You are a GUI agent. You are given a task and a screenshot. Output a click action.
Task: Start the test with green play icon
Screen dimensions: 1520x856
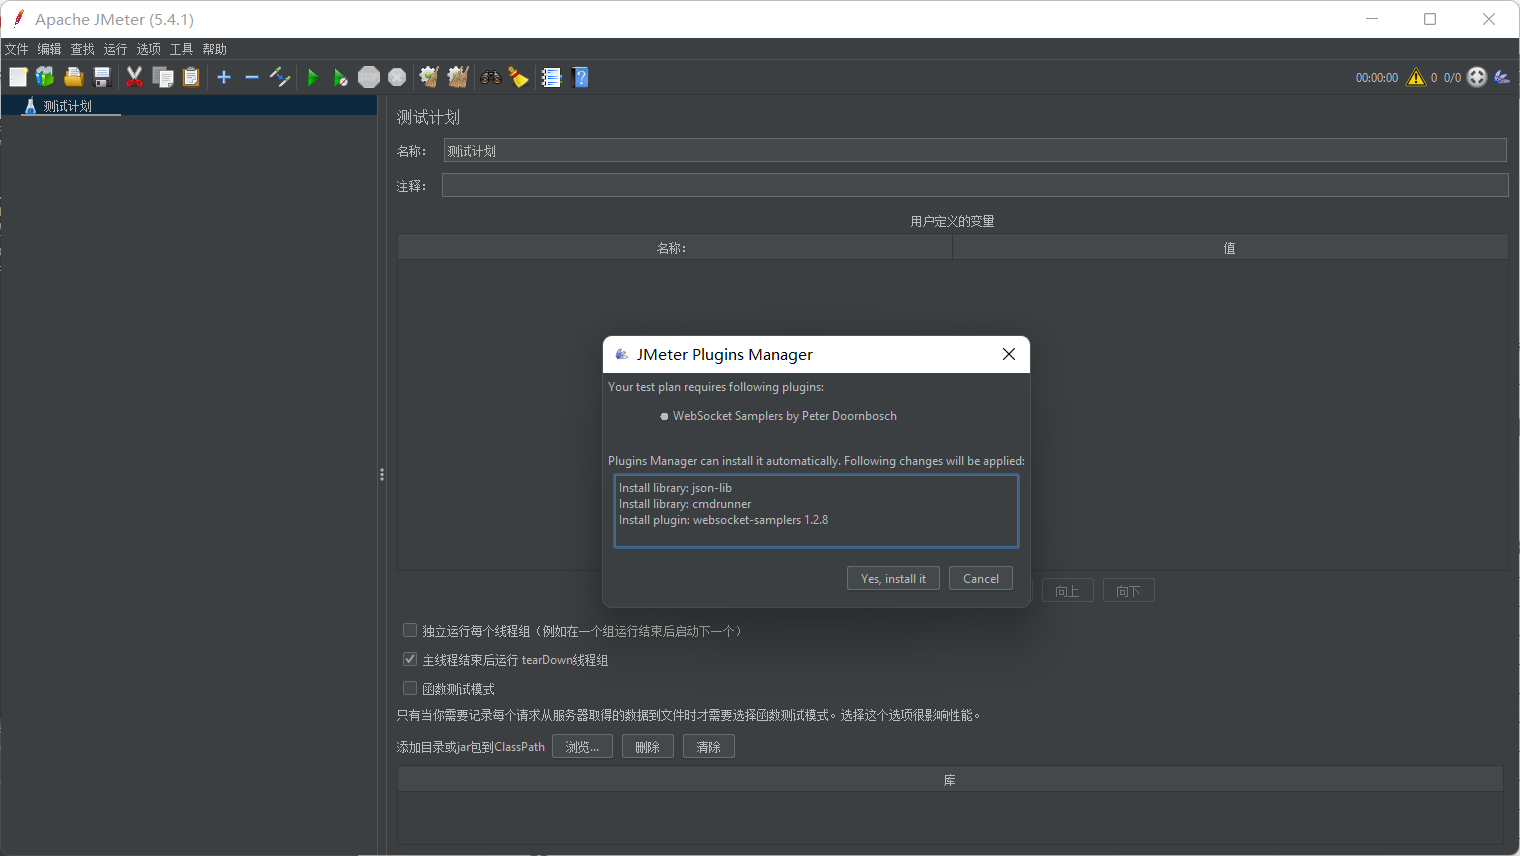click(312, 77)
